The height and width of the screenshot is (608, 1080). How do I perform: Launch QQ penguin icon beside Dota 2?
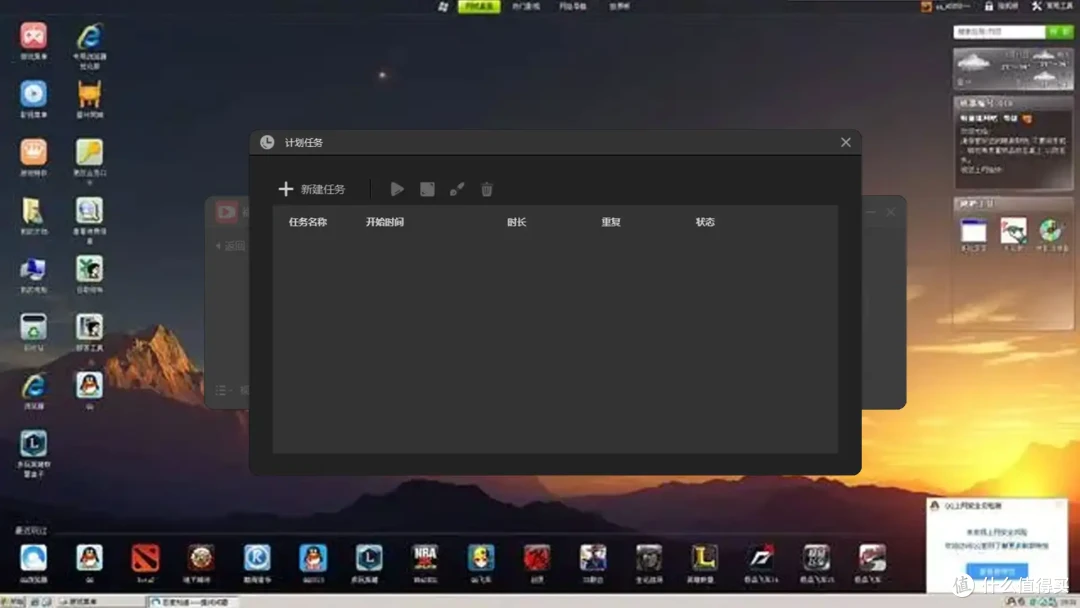coord(90,558)
